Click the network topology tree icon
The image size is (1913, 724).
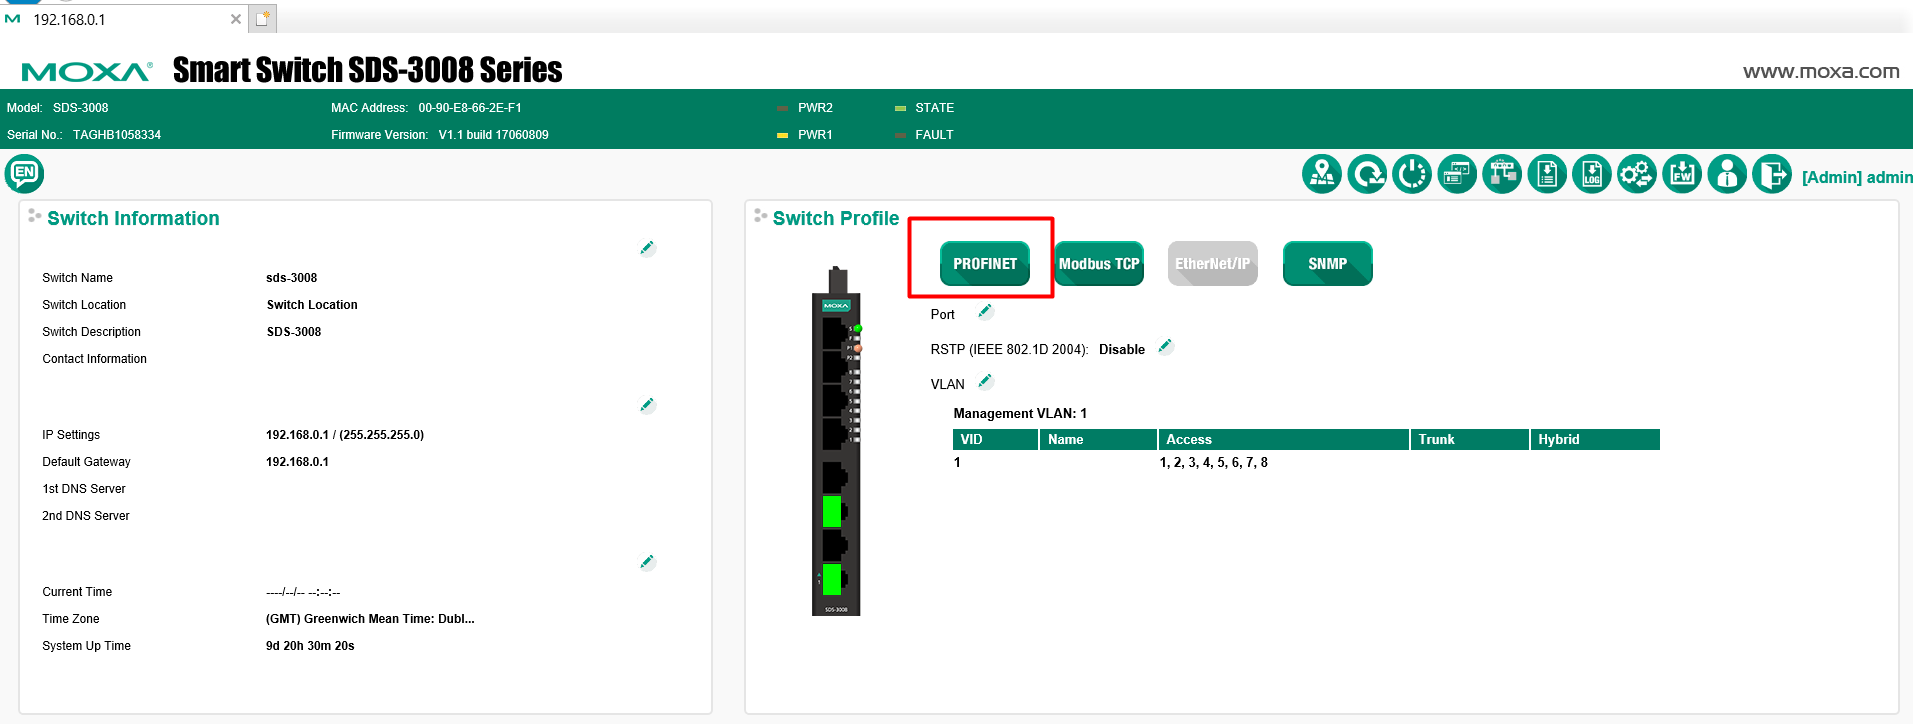pyautogui.click(x=1502, y=175)
